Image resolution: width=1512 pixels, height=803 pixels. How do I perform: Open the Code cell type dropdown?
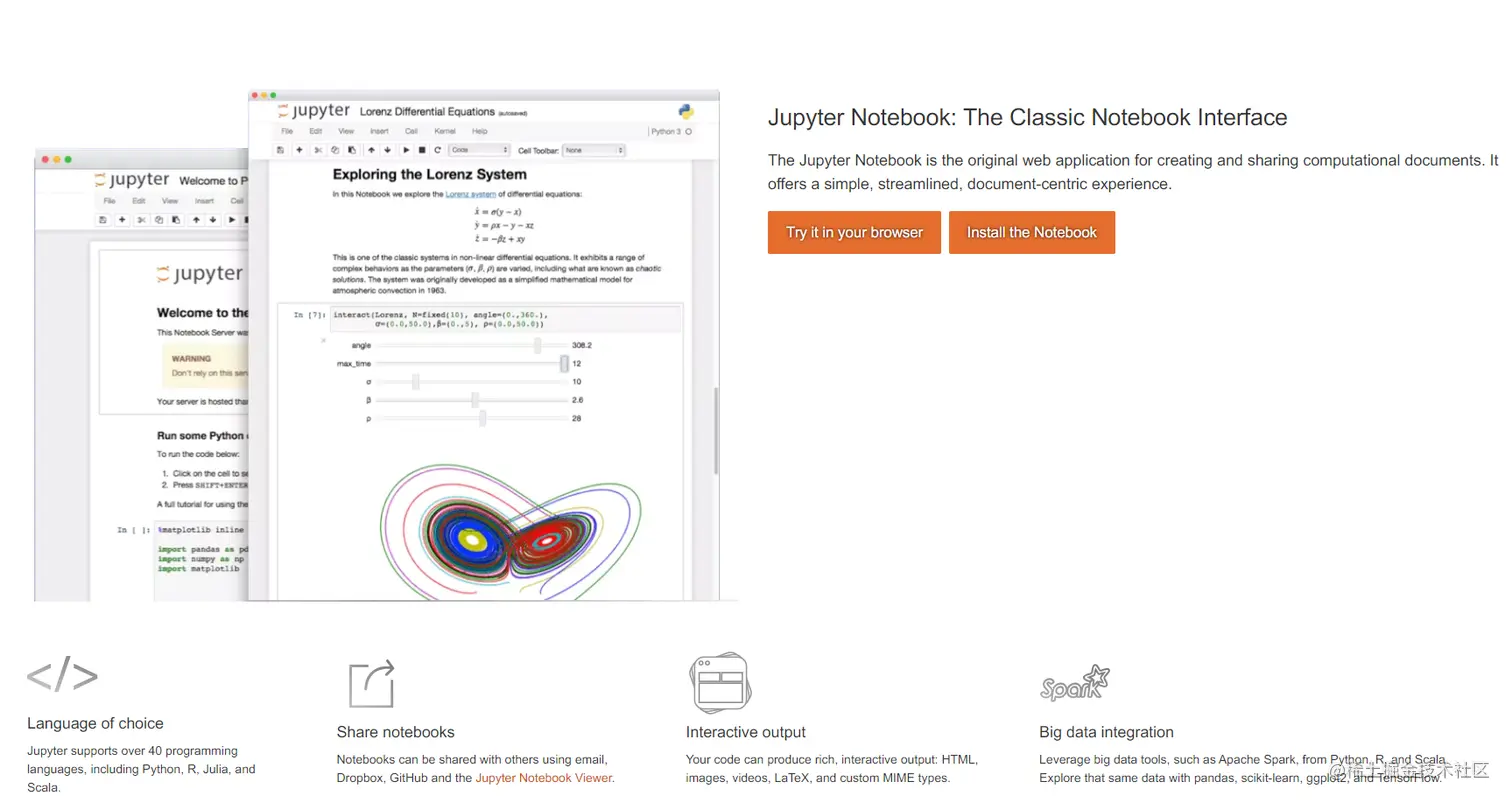click(x=480, y=150)
